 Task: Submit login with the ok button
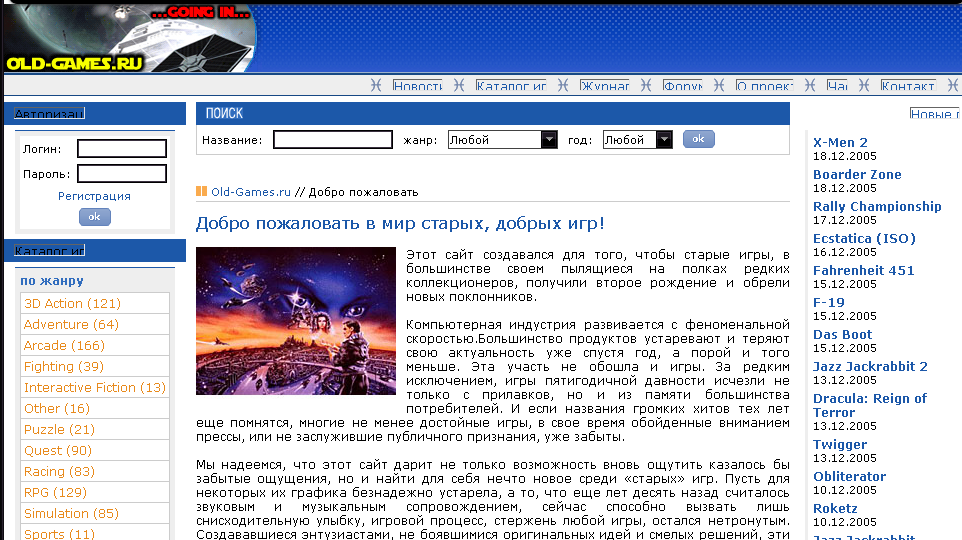(94, 217)
